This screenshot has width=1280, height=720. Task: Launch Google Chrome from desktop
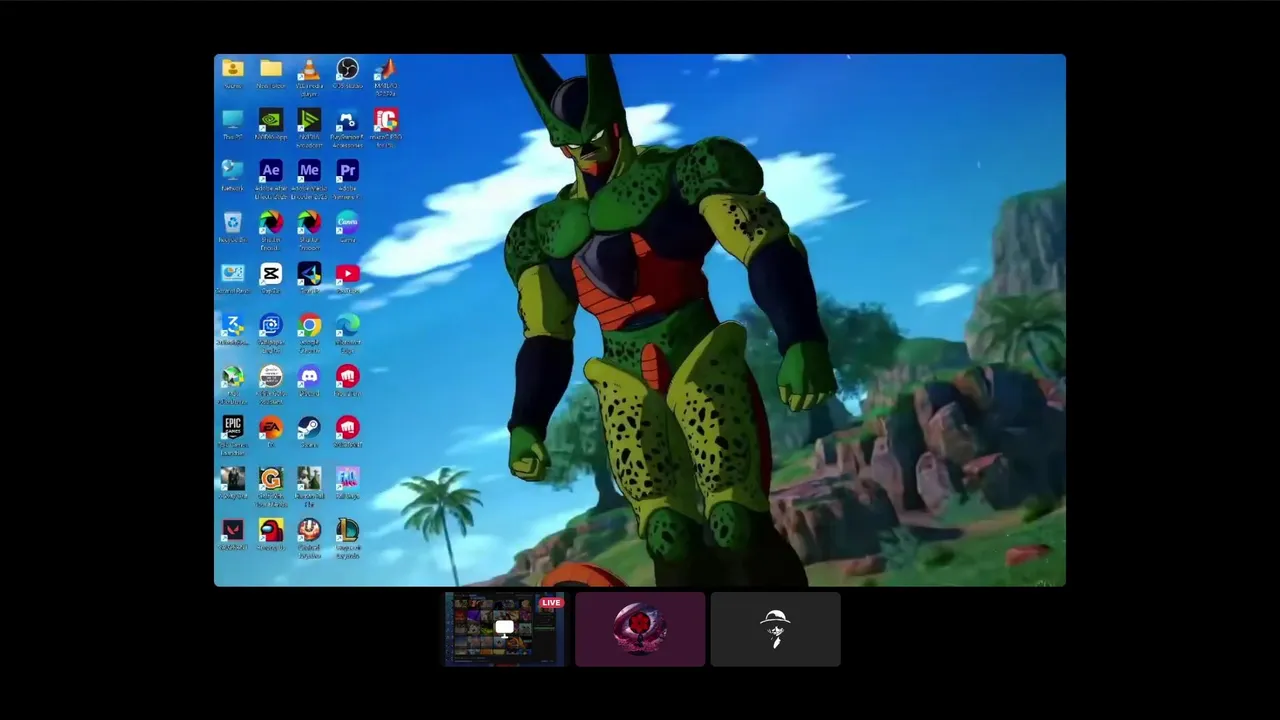pyautogui.click(x=309, y=332)
